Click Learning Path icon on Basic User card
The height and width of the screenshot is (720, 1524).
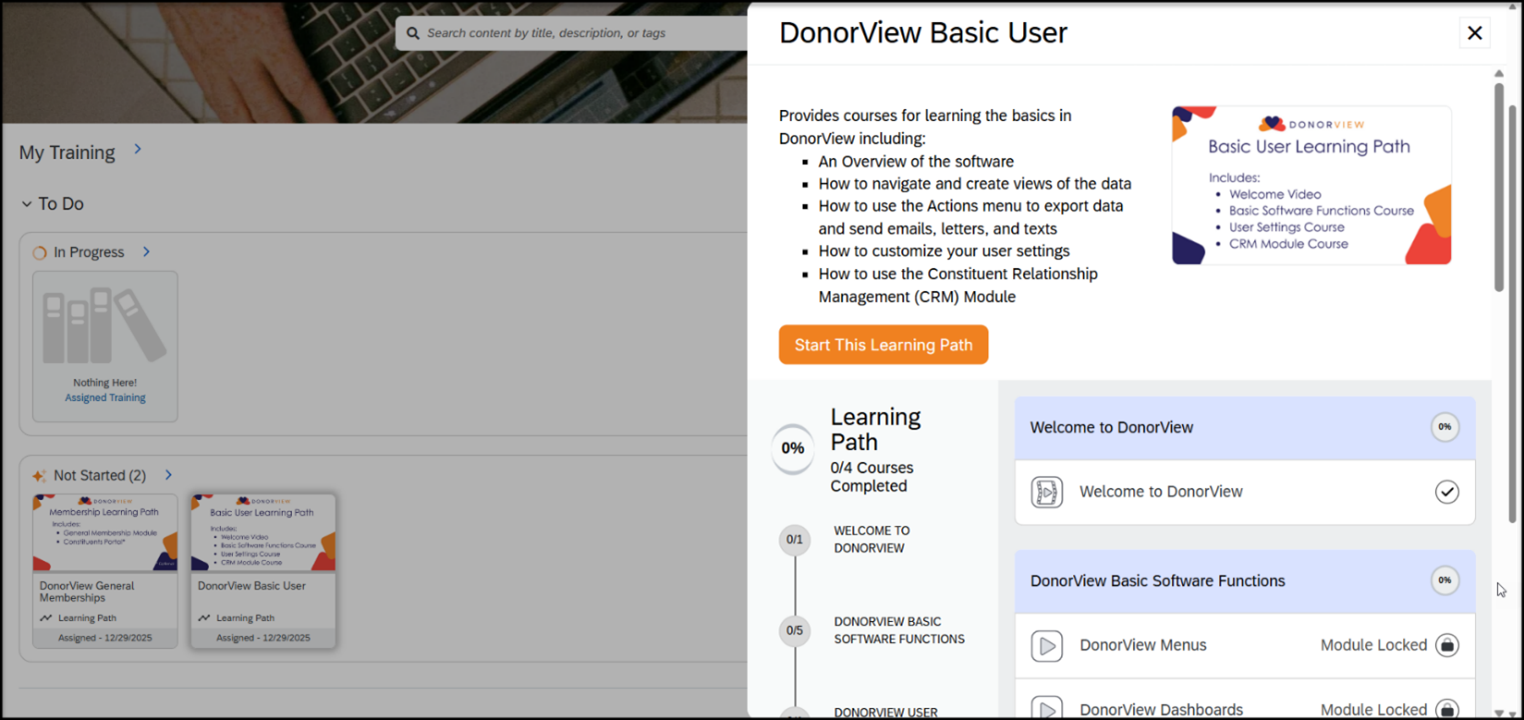204,618
